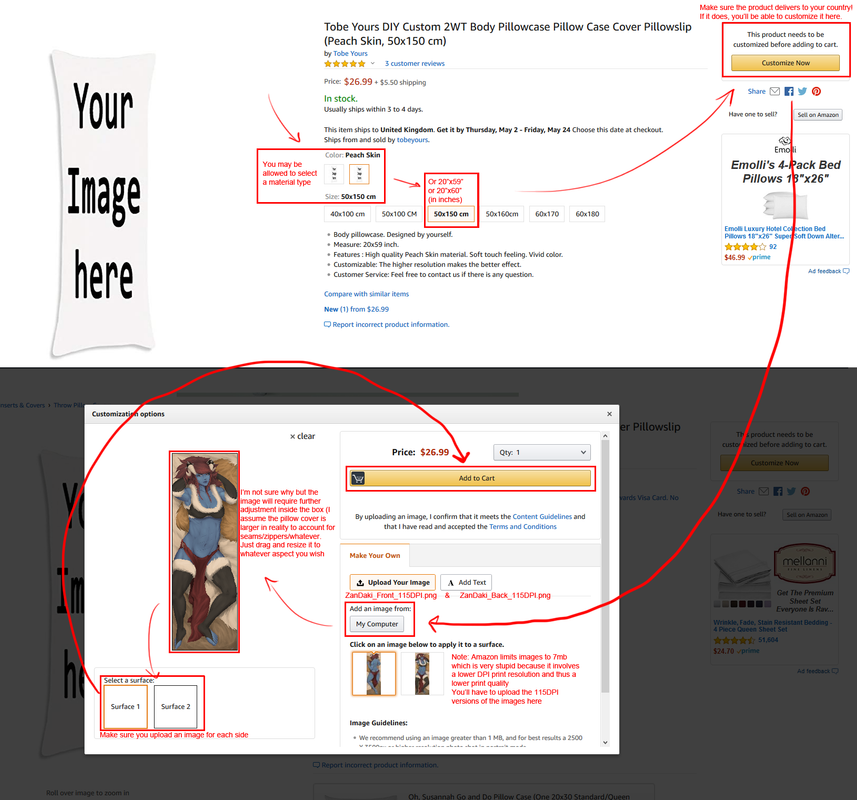Share on Twitter using the top page bird icon
Image resolution: width=857 pixels, height=800 pixels.
[802, 91]
